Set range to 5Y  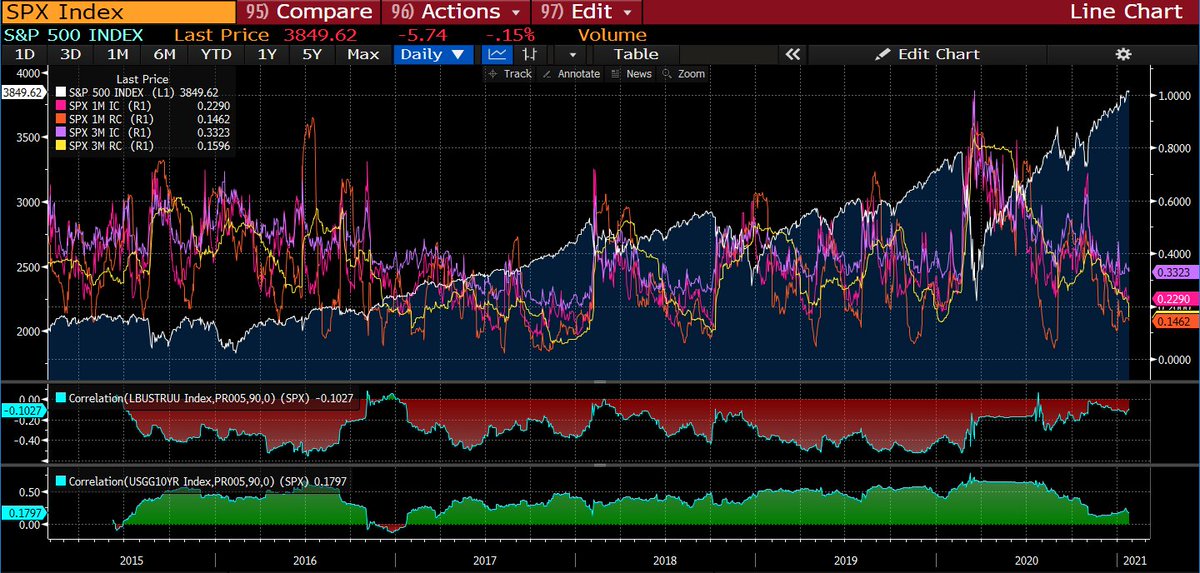click(x=313, y=54)
